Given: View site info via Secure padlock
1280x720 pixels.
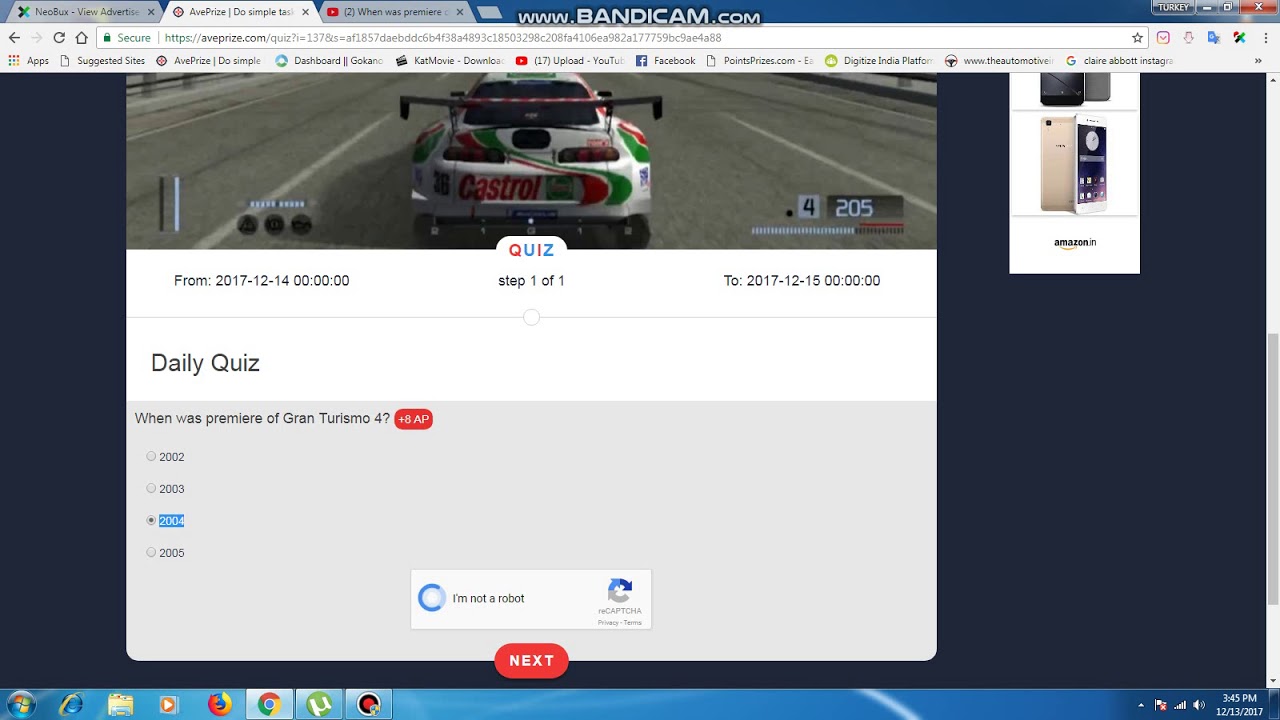Looking at the screenshot, I should [126, 38].
